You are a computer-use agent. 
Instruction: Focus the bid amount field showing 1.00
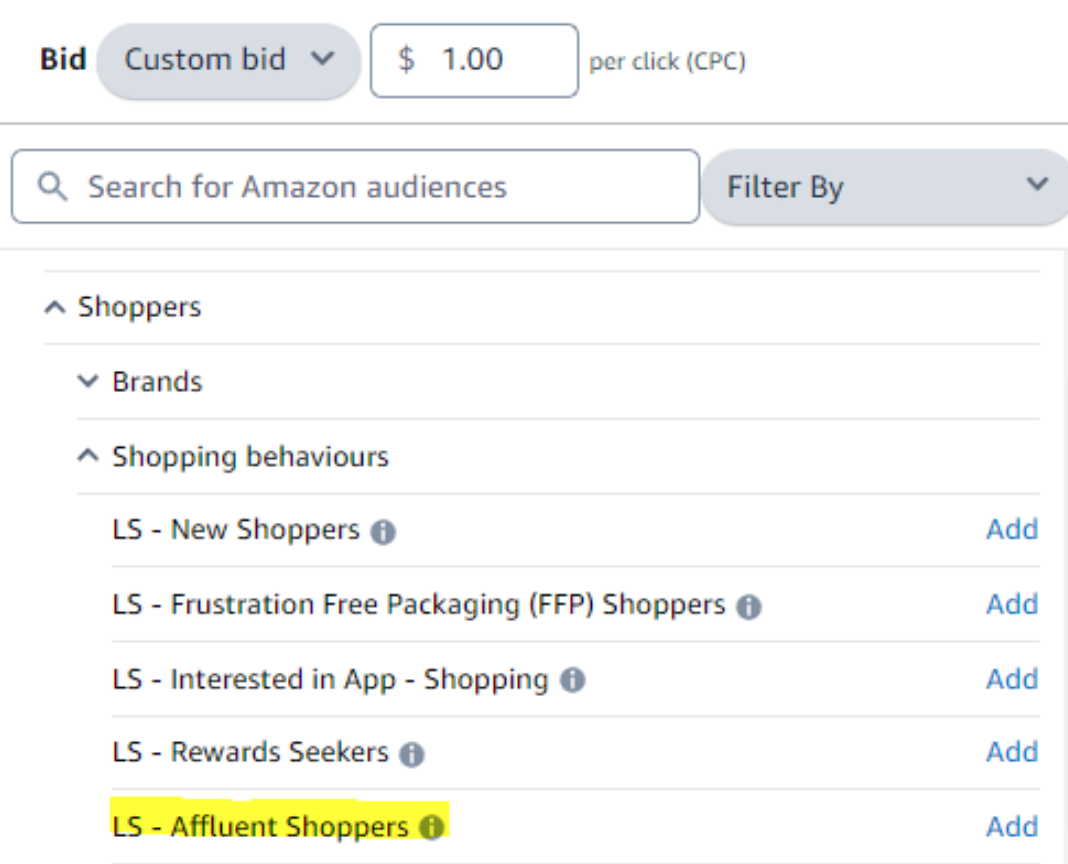pos(475,61)
